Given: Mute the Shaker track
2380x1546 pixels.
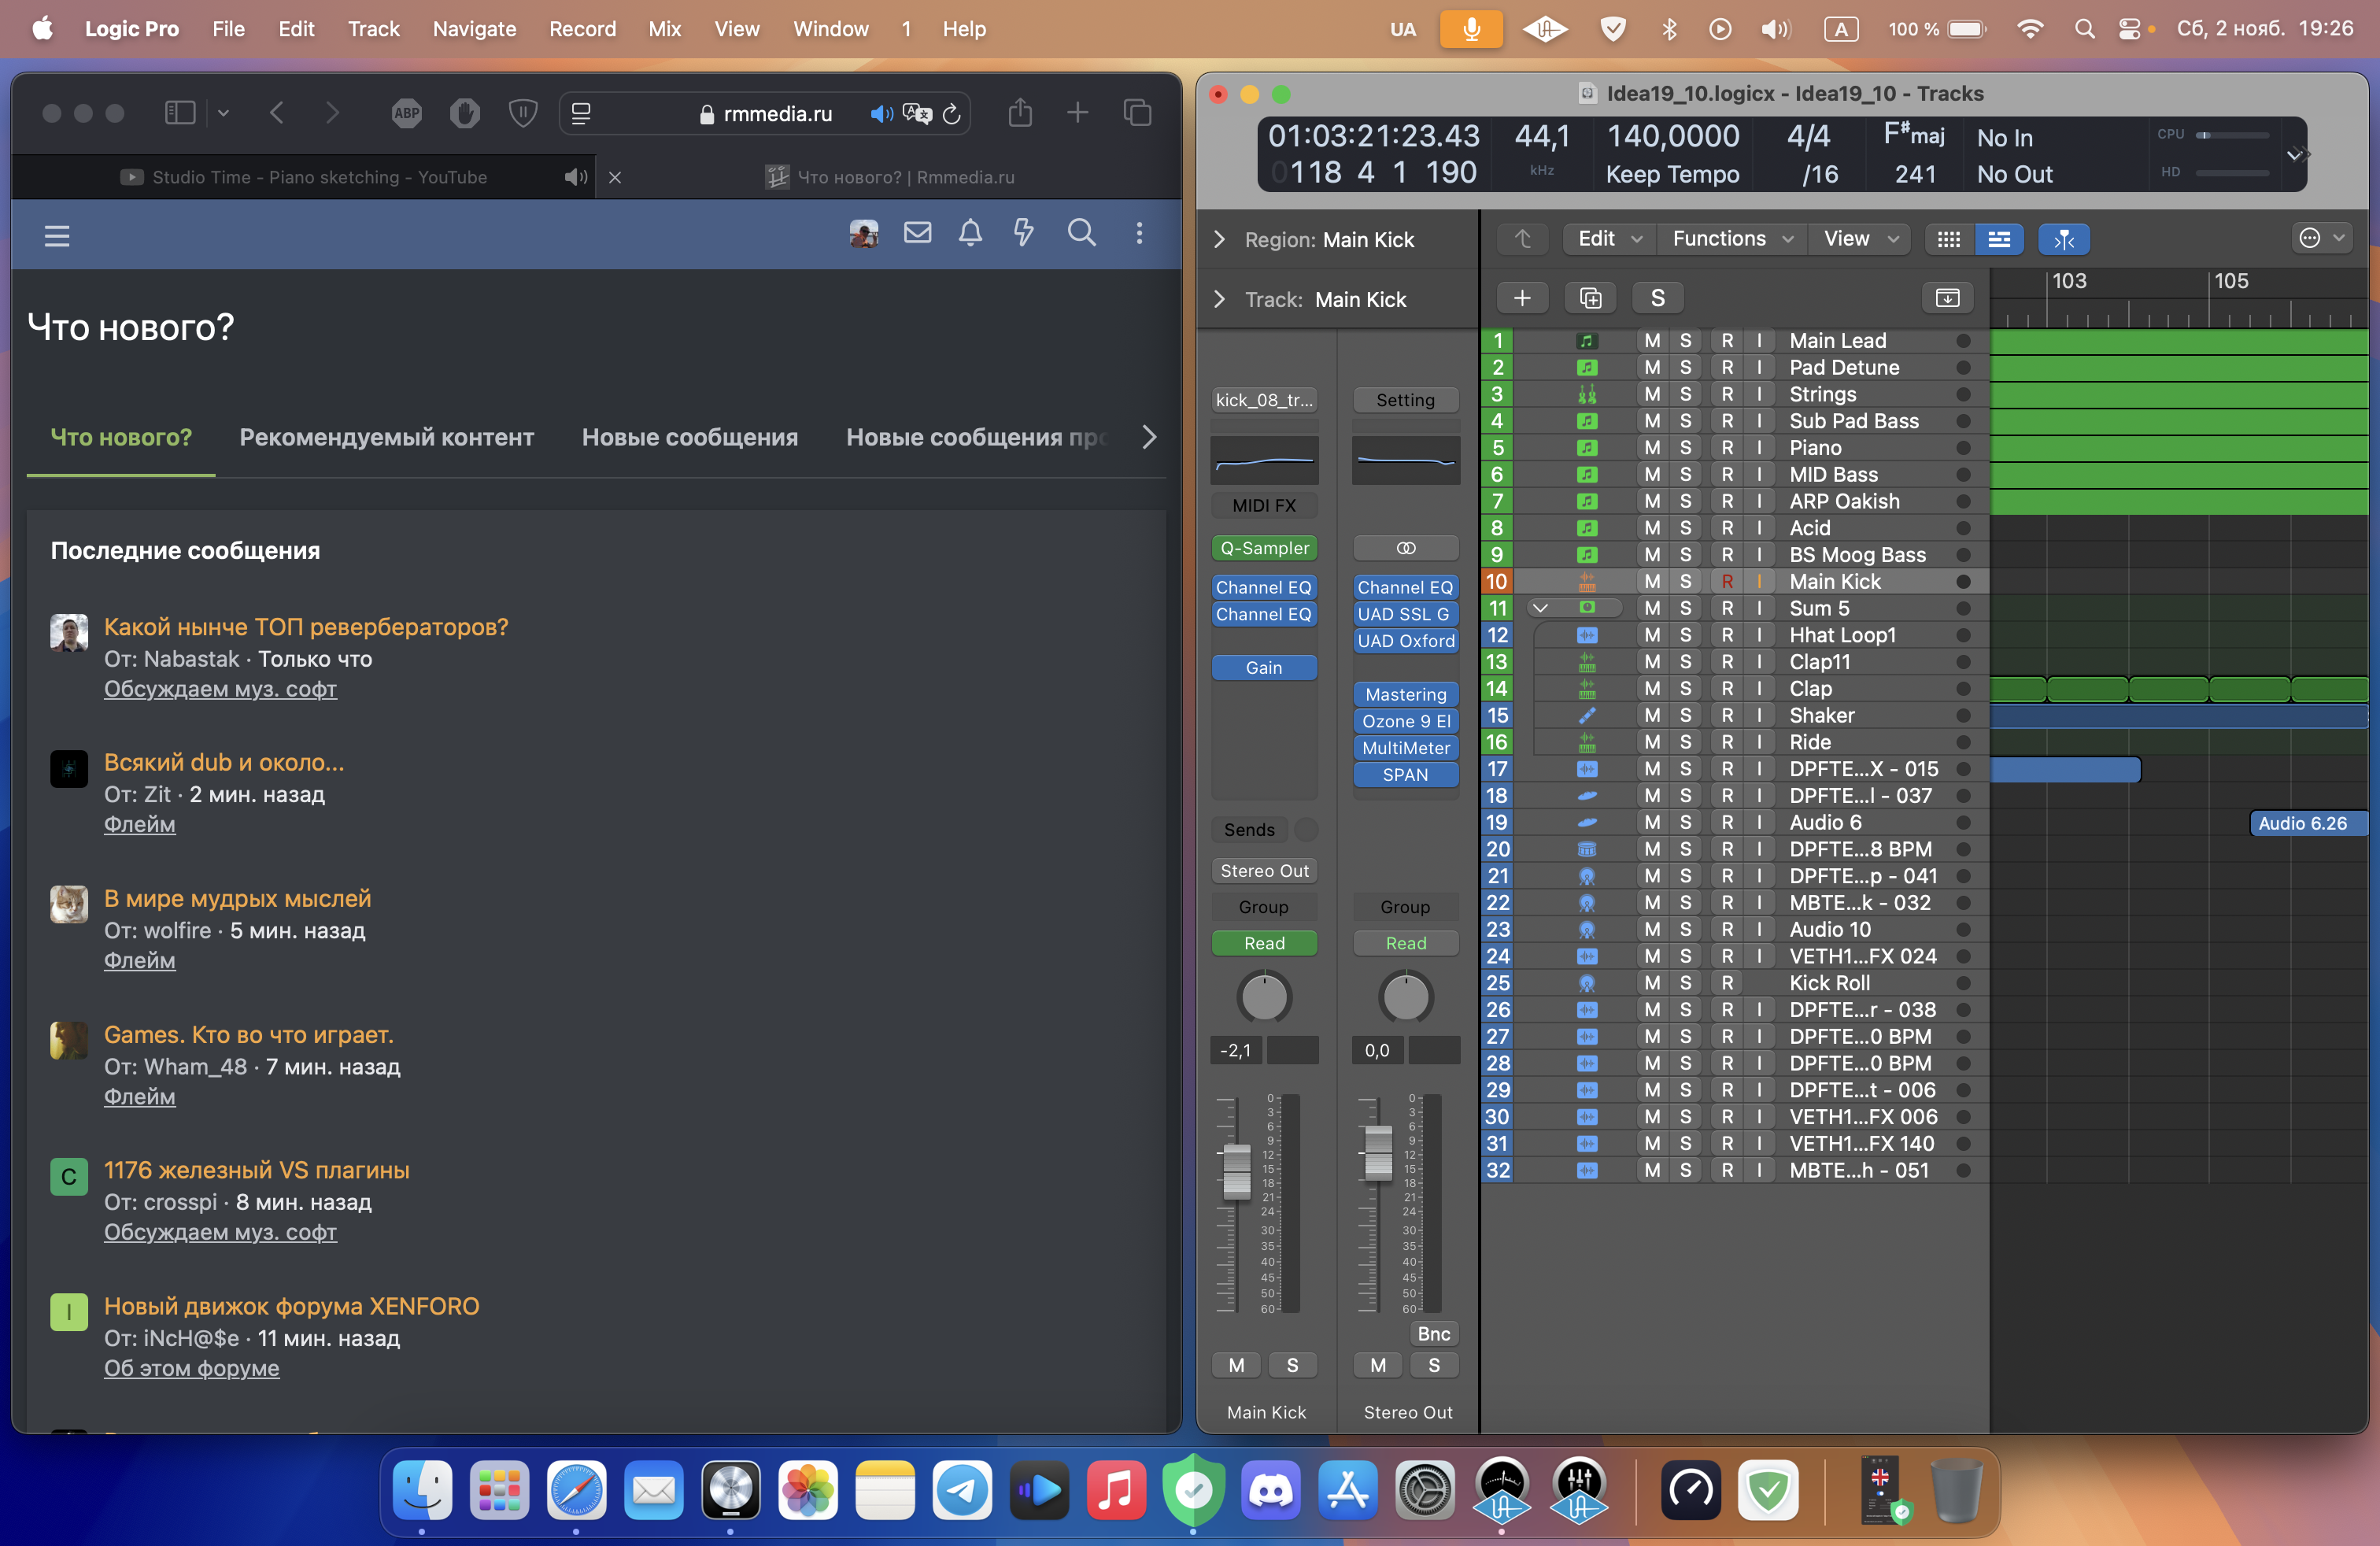Looking at the screenshot, I should click(x=1652, y=716).
